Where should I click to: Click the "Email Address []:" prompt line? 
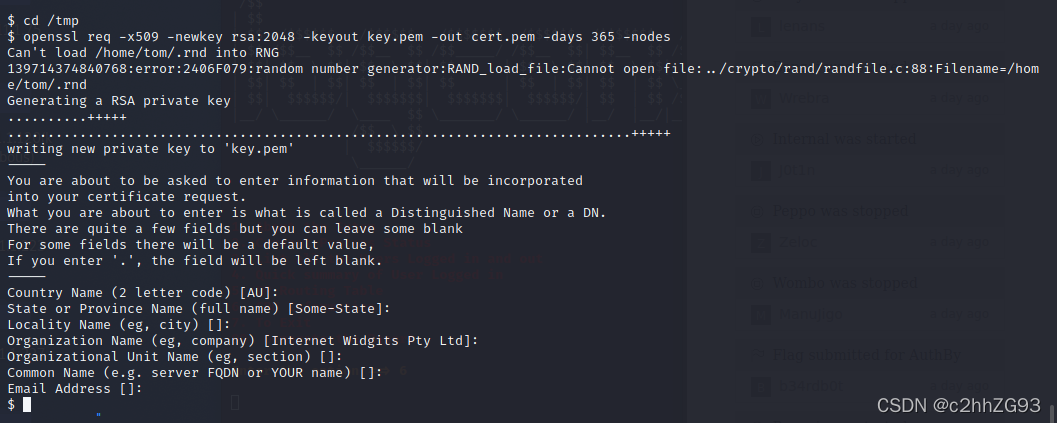(x=75, y=389)
